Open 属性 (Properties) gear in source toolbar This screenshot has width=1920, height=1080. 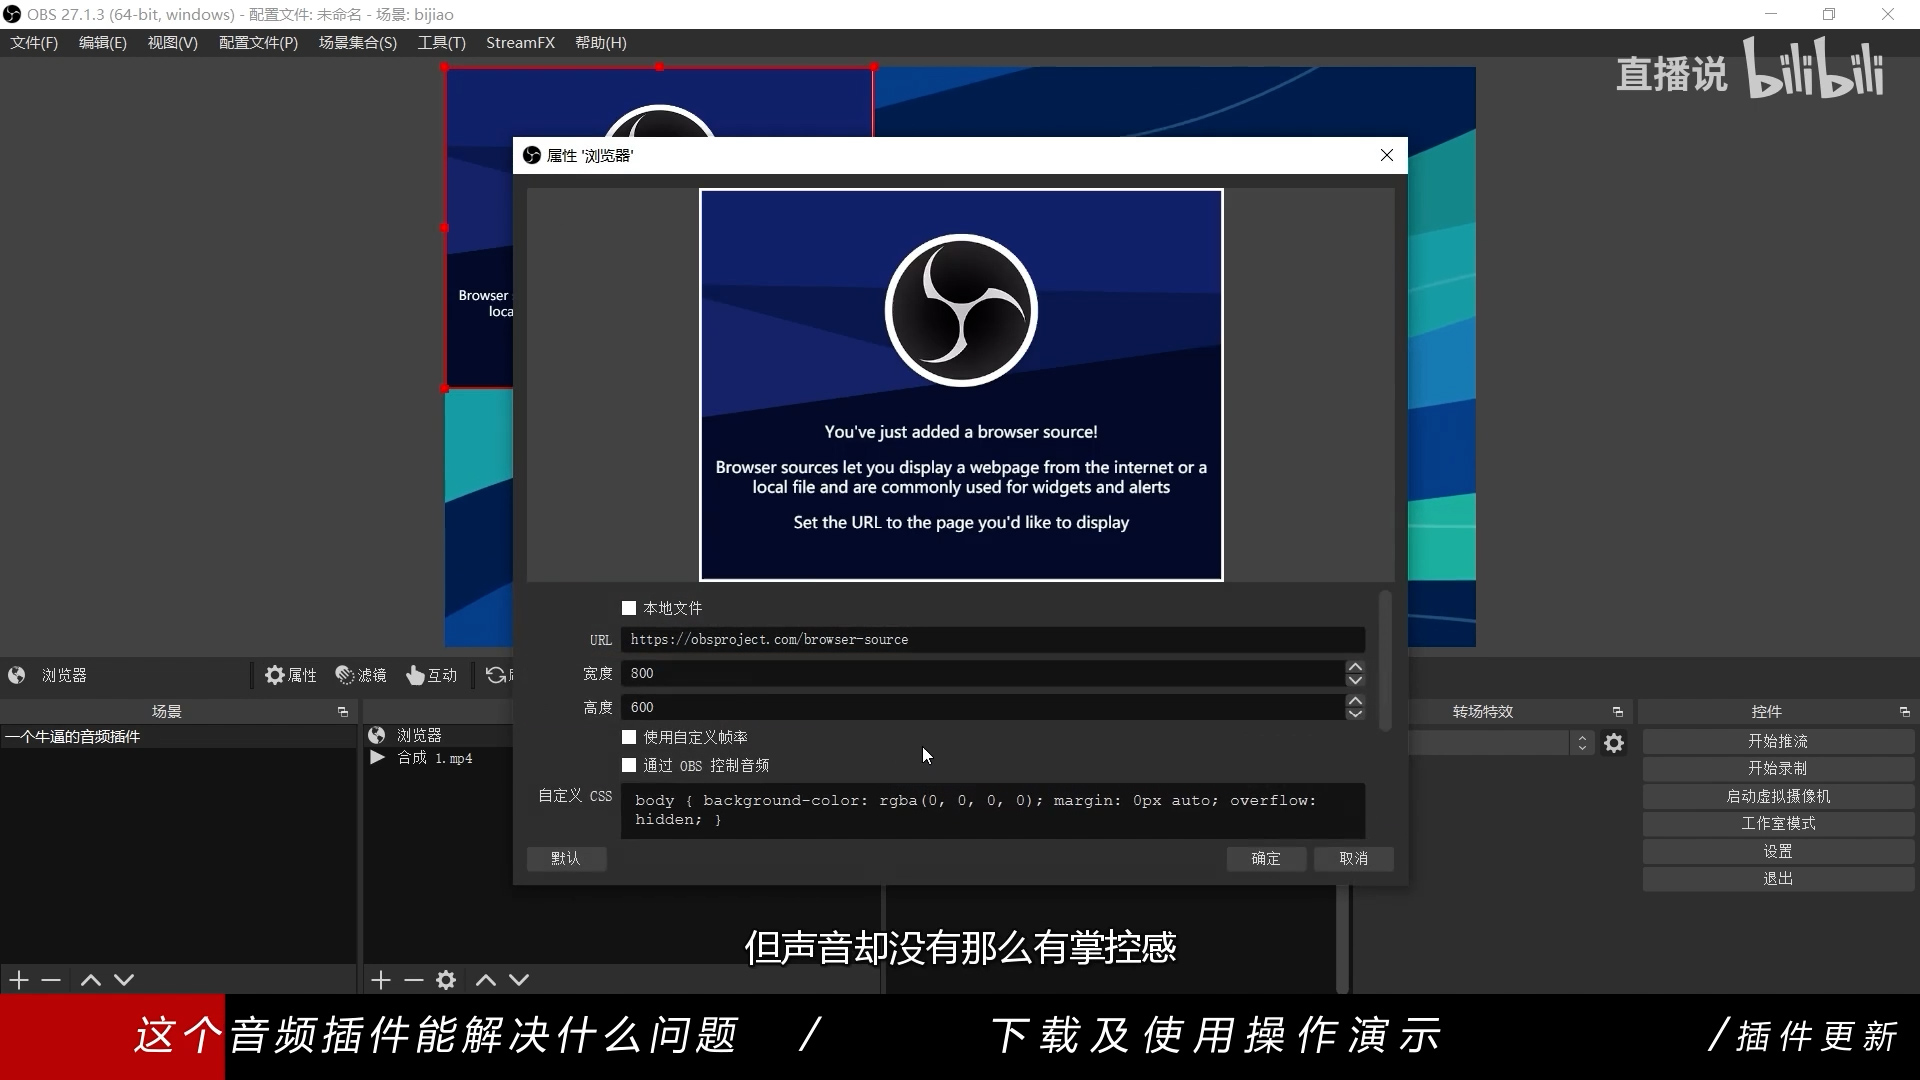pyautogui.click(x=290, y=675)
